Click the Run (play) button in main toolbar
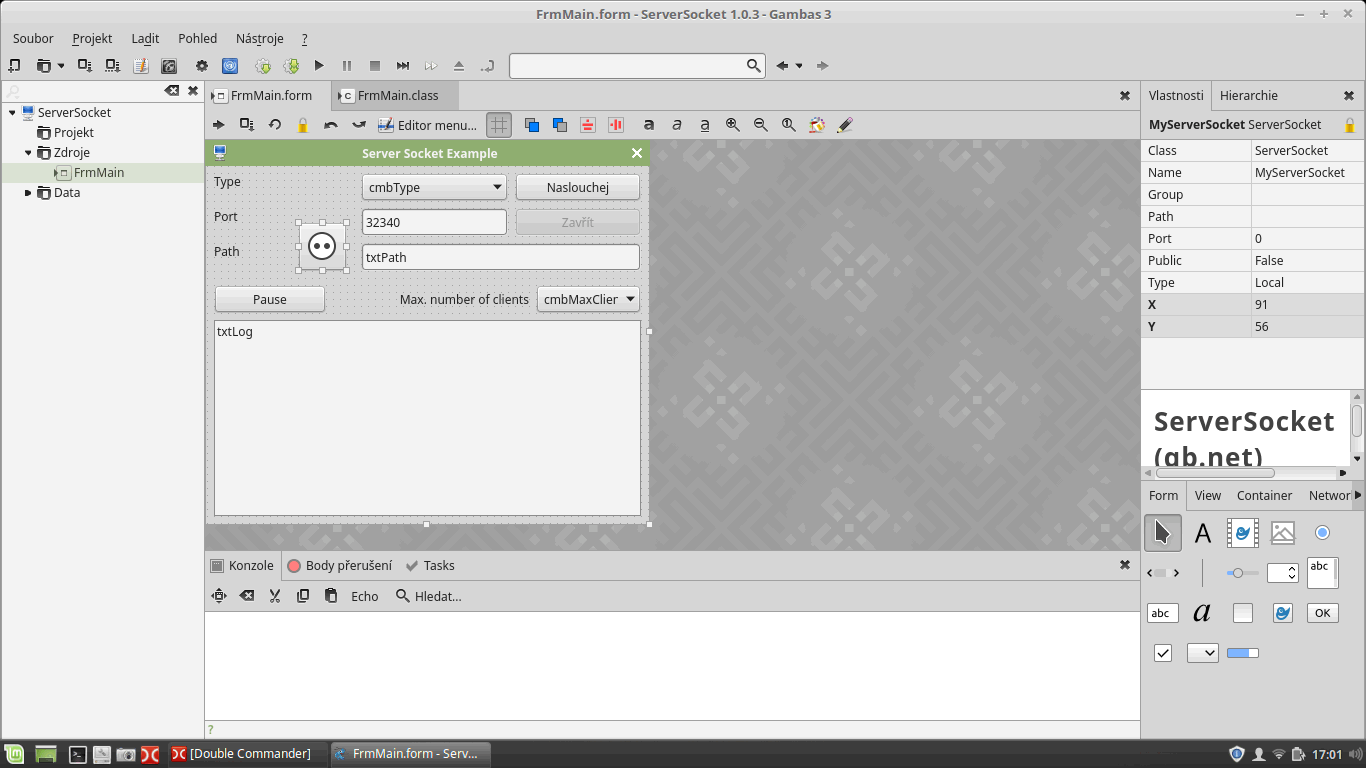Image resolution: width=1366 pixels, height=768 pixels. (x=319, y=66)
